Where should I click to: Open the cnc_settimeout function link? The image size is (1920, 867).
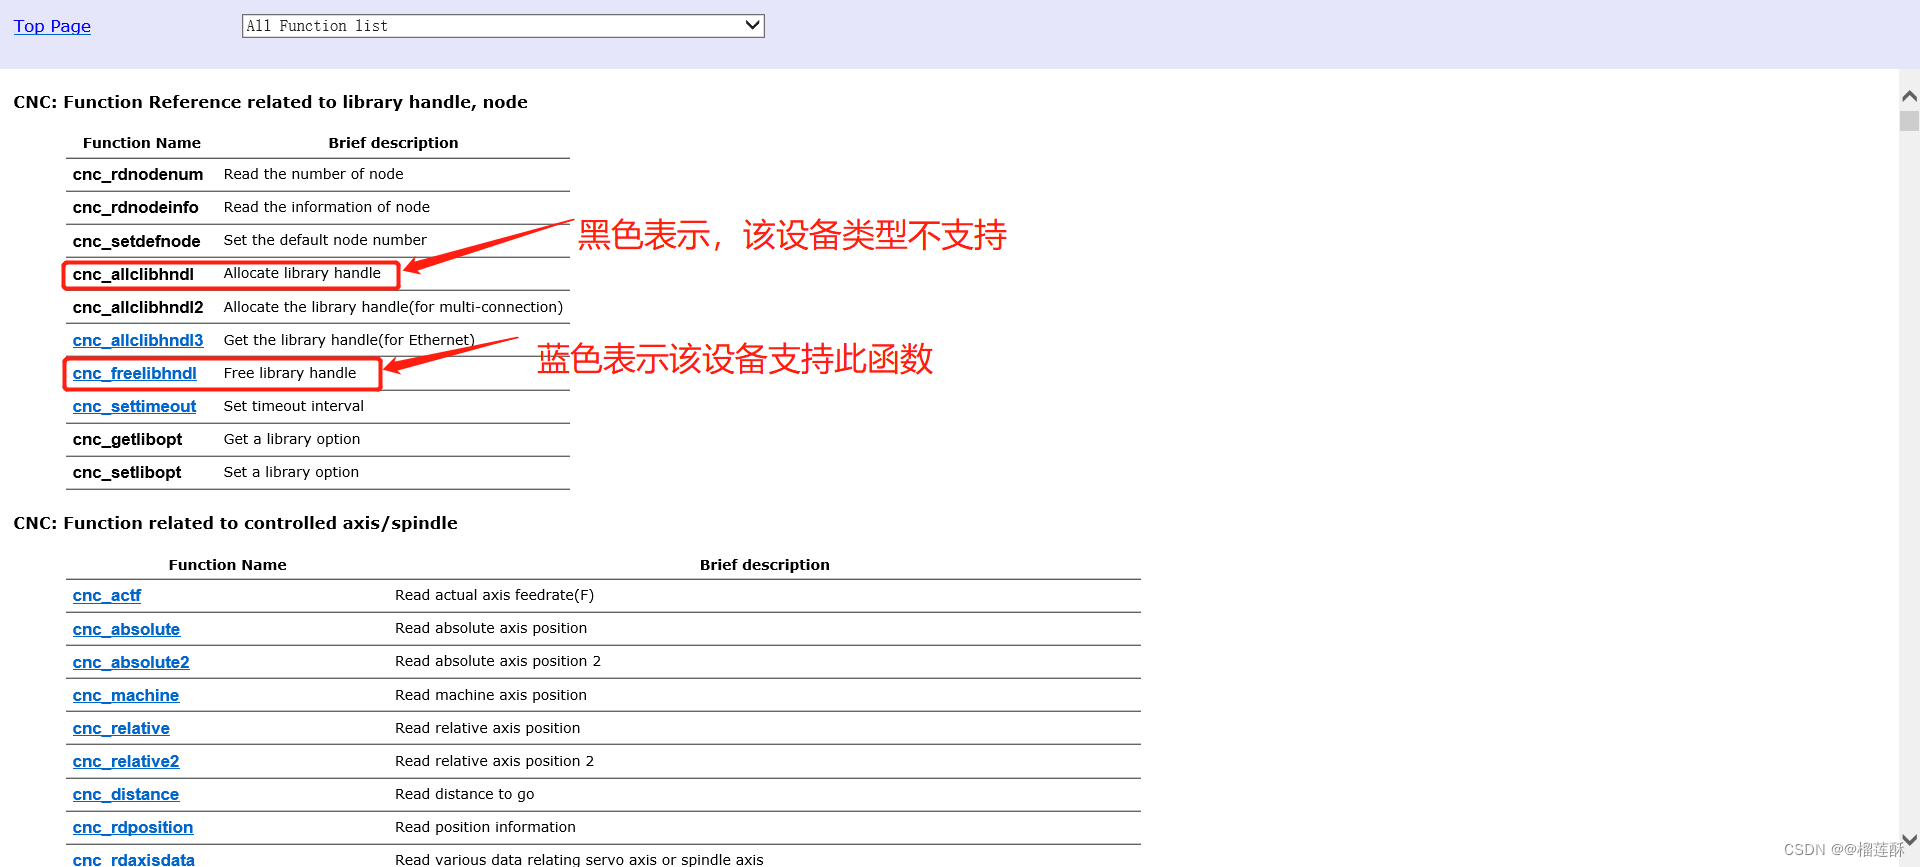tap(134, 406)
